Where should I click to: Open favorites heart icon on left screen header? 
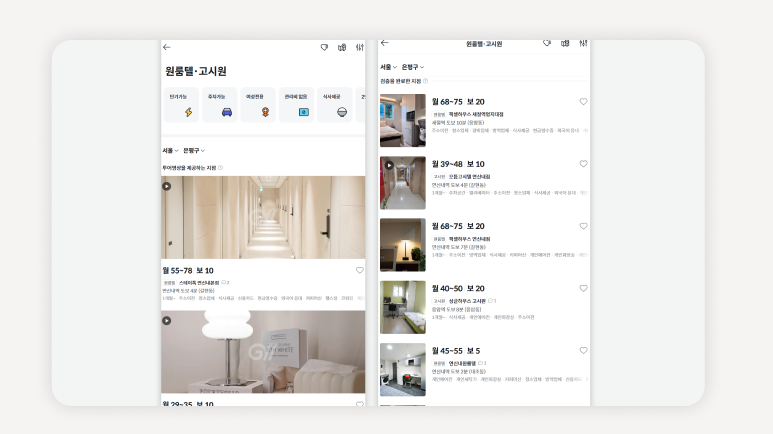click(324, 47)
